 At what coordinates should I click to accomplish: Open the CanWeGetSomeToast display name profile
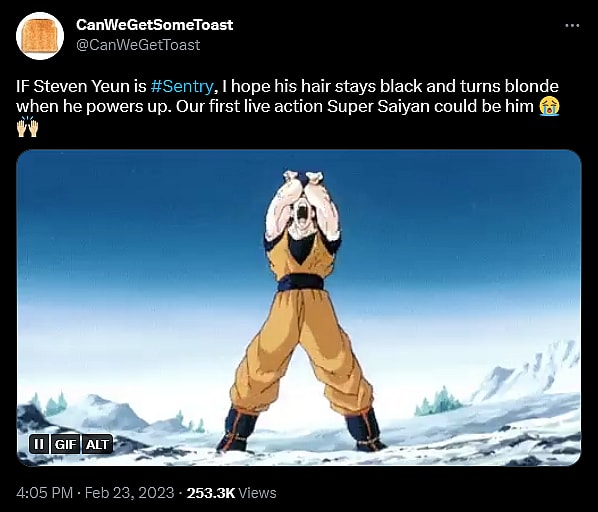[x=154, y=25]
